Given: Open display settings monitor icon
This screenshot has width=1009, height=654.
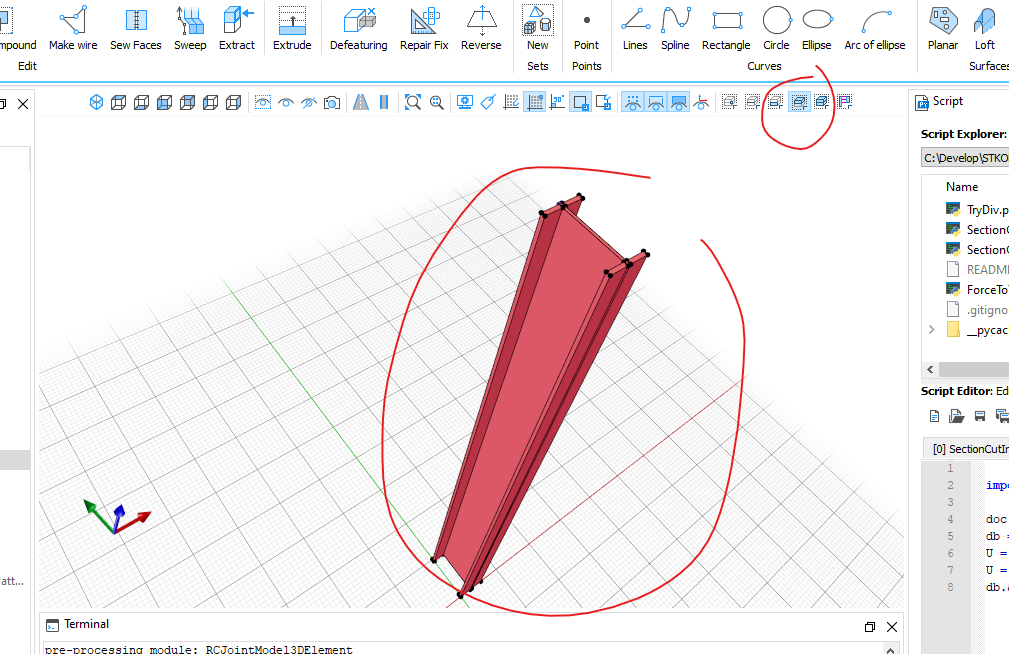Looking at the screenshot, I should click(465, 102).
